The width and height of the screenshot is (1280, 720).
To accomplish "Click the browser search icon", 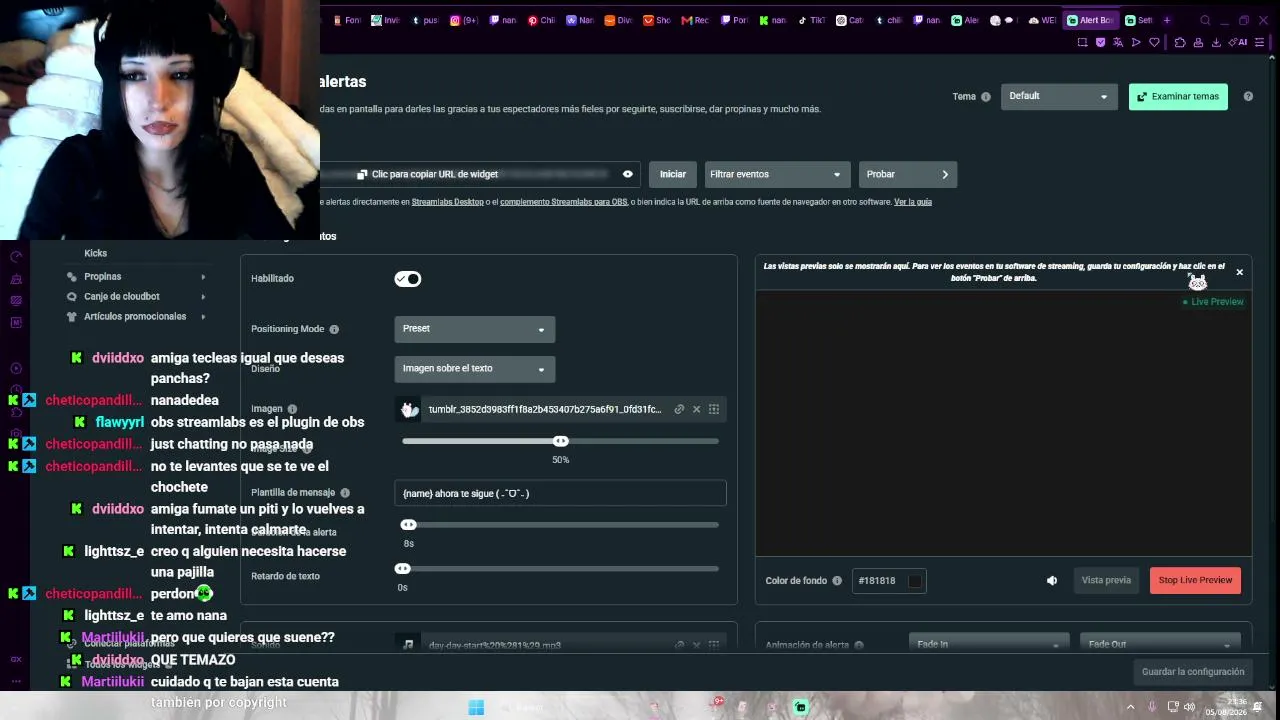I will point(1205,20).
